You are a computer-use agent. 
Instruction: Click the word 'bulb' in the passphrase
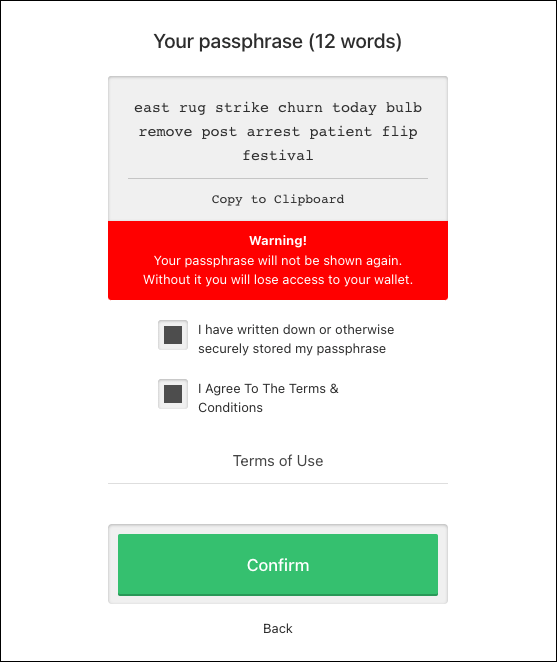point(404,108)
